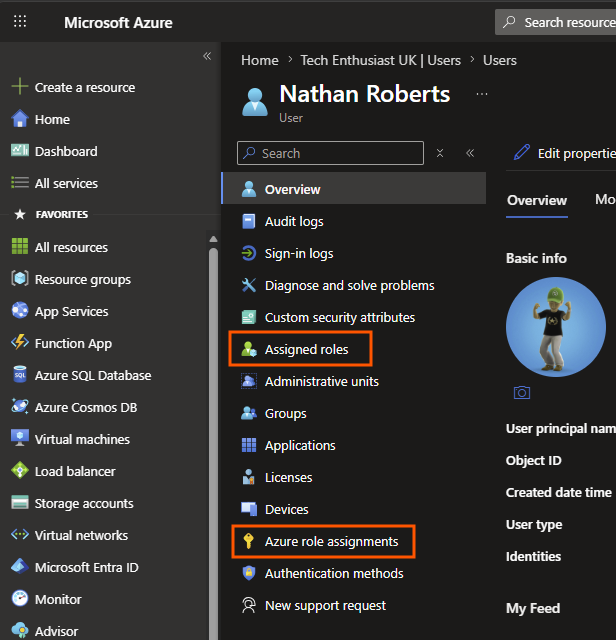Click the Microsoft Entra ID icon
The image size is (616, 640).
click(x=20, y=567)
